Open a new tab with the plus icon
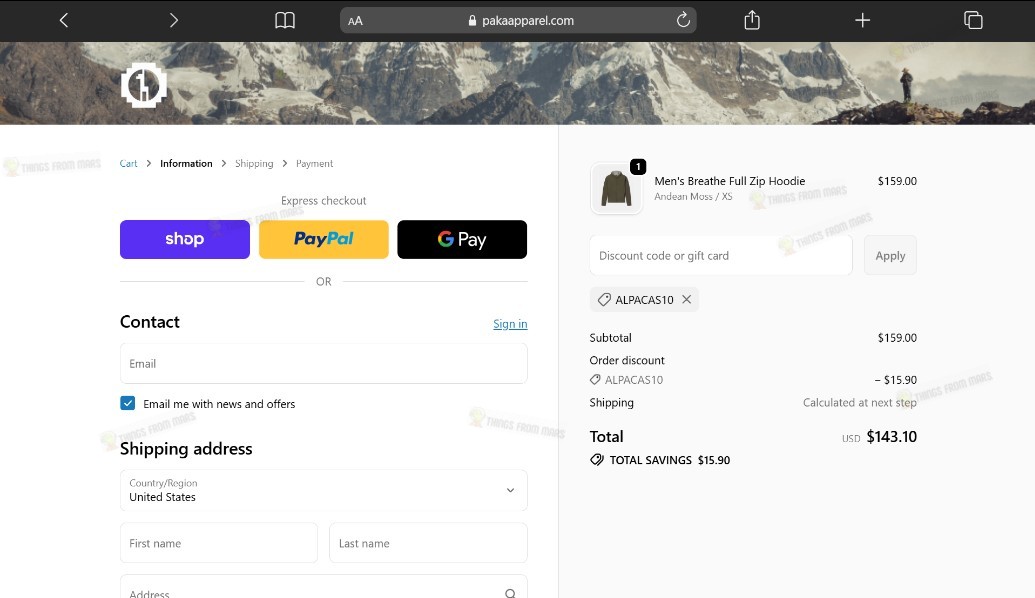Image resolution: width=1035 pixels, height=598 pixels. [862, 20]
